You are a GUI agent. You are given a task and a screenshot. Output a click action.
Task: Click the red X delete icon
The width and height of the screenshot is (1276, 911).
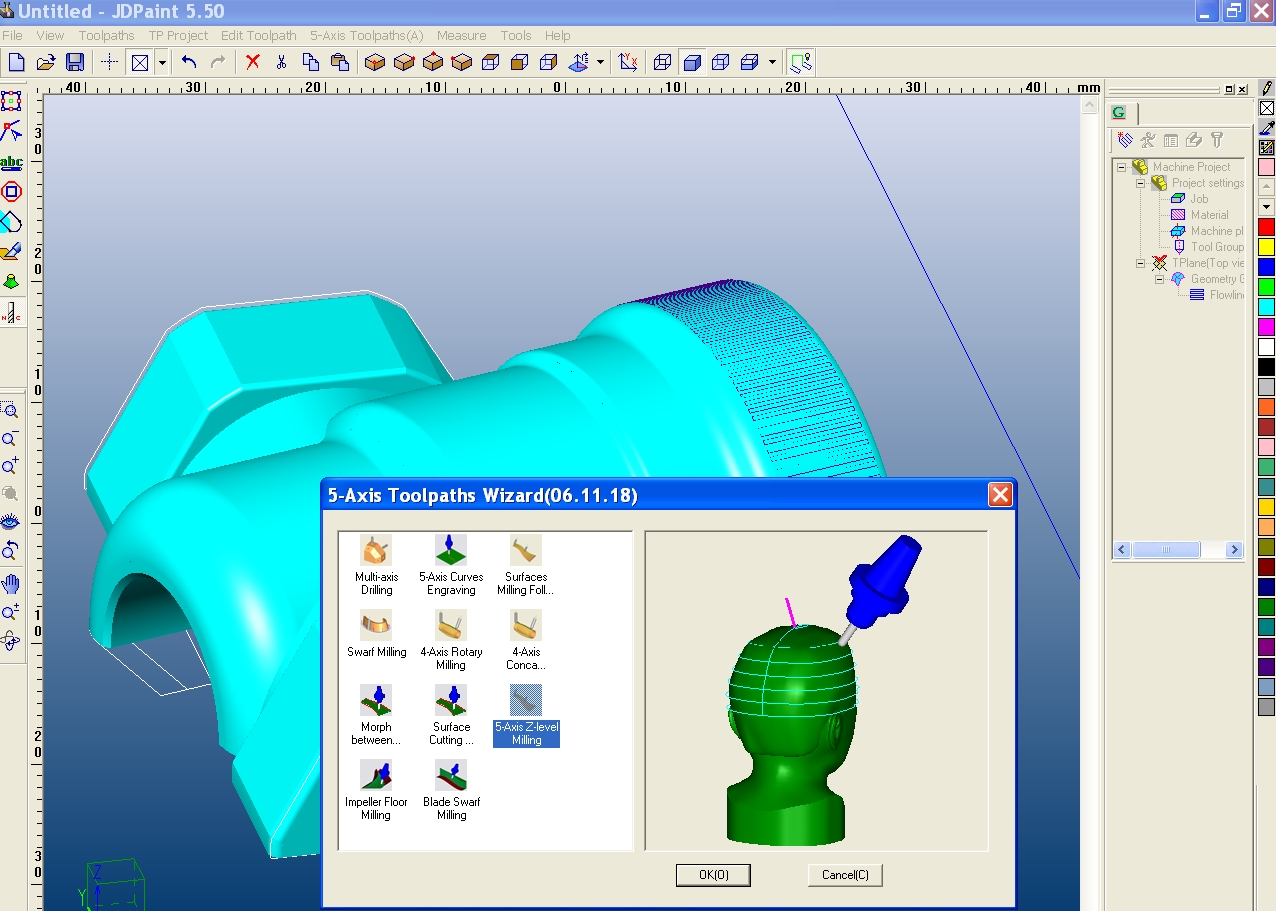253,62
